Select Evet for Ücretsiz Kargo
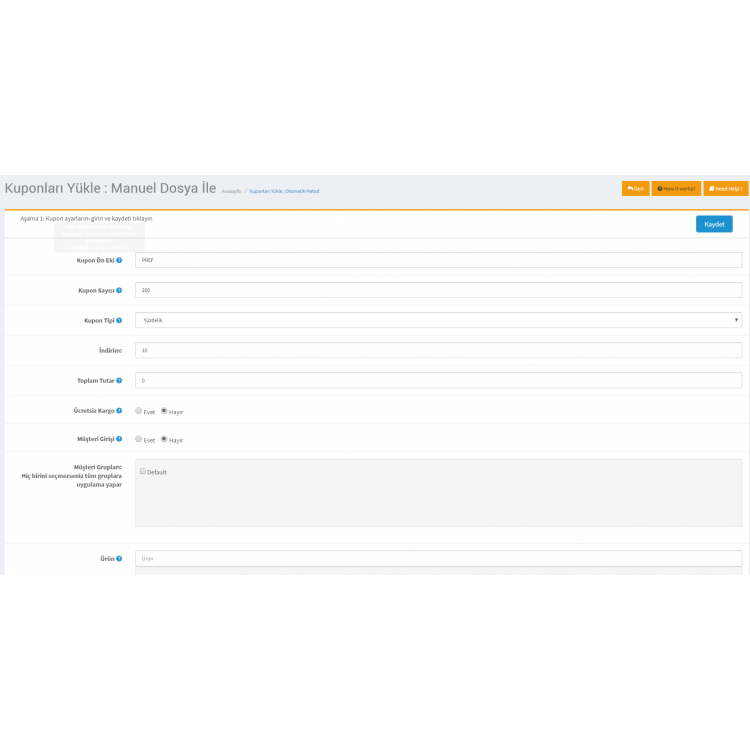The height and width of the screenshot is (750, 750). pyautogui.click(x=139, y=411)
